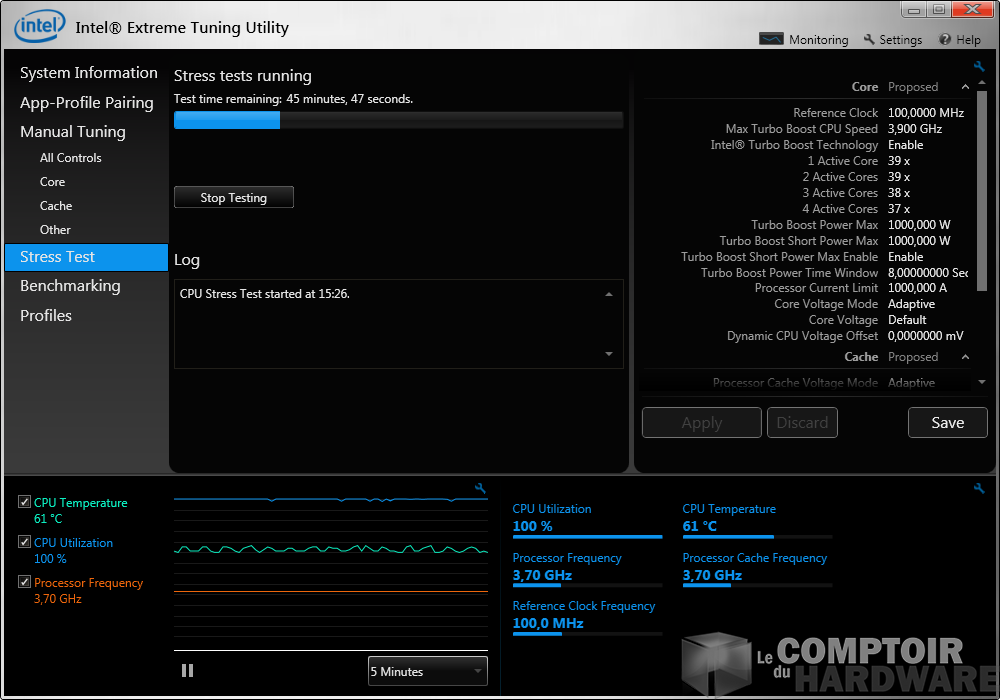This screenshot has height=700, width=1000.
Task: Click the stress test progress bar
Action: point(398,121)
